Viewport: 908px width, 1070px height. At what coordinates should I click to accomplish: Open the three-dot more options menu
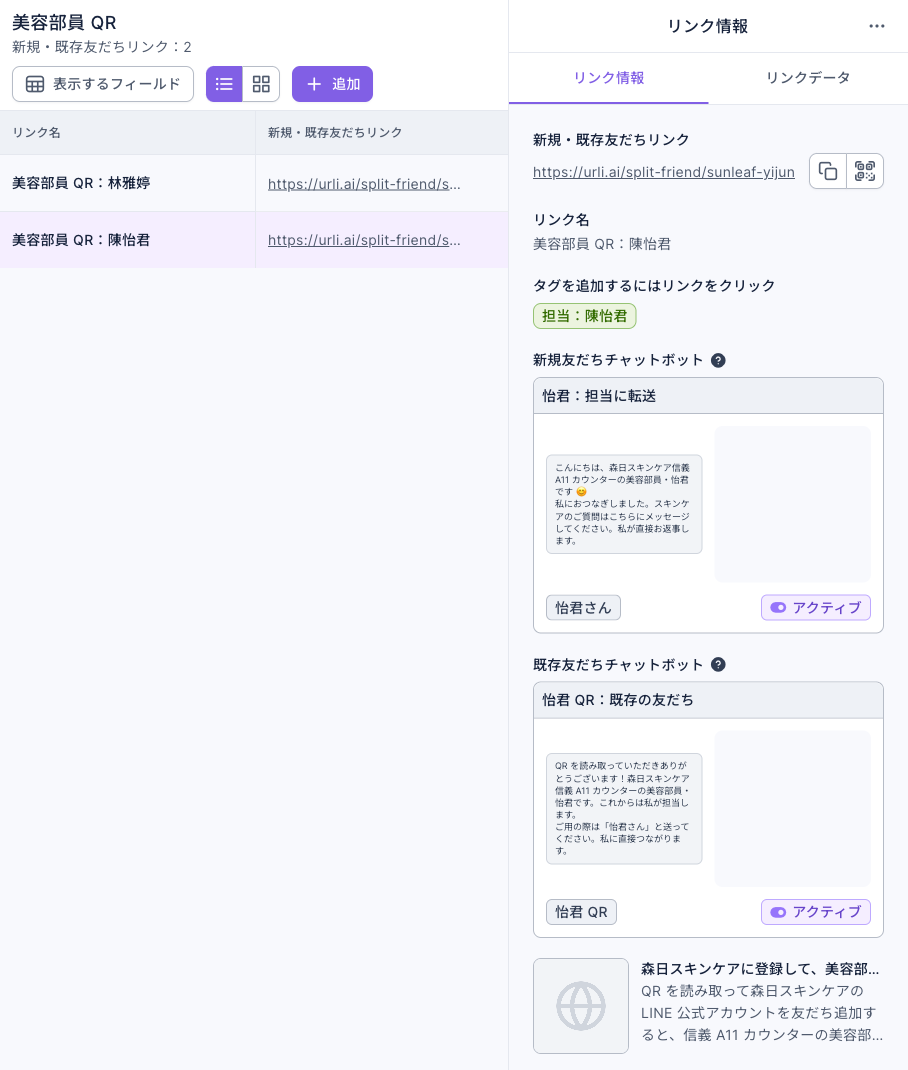[x=877, y=26]
